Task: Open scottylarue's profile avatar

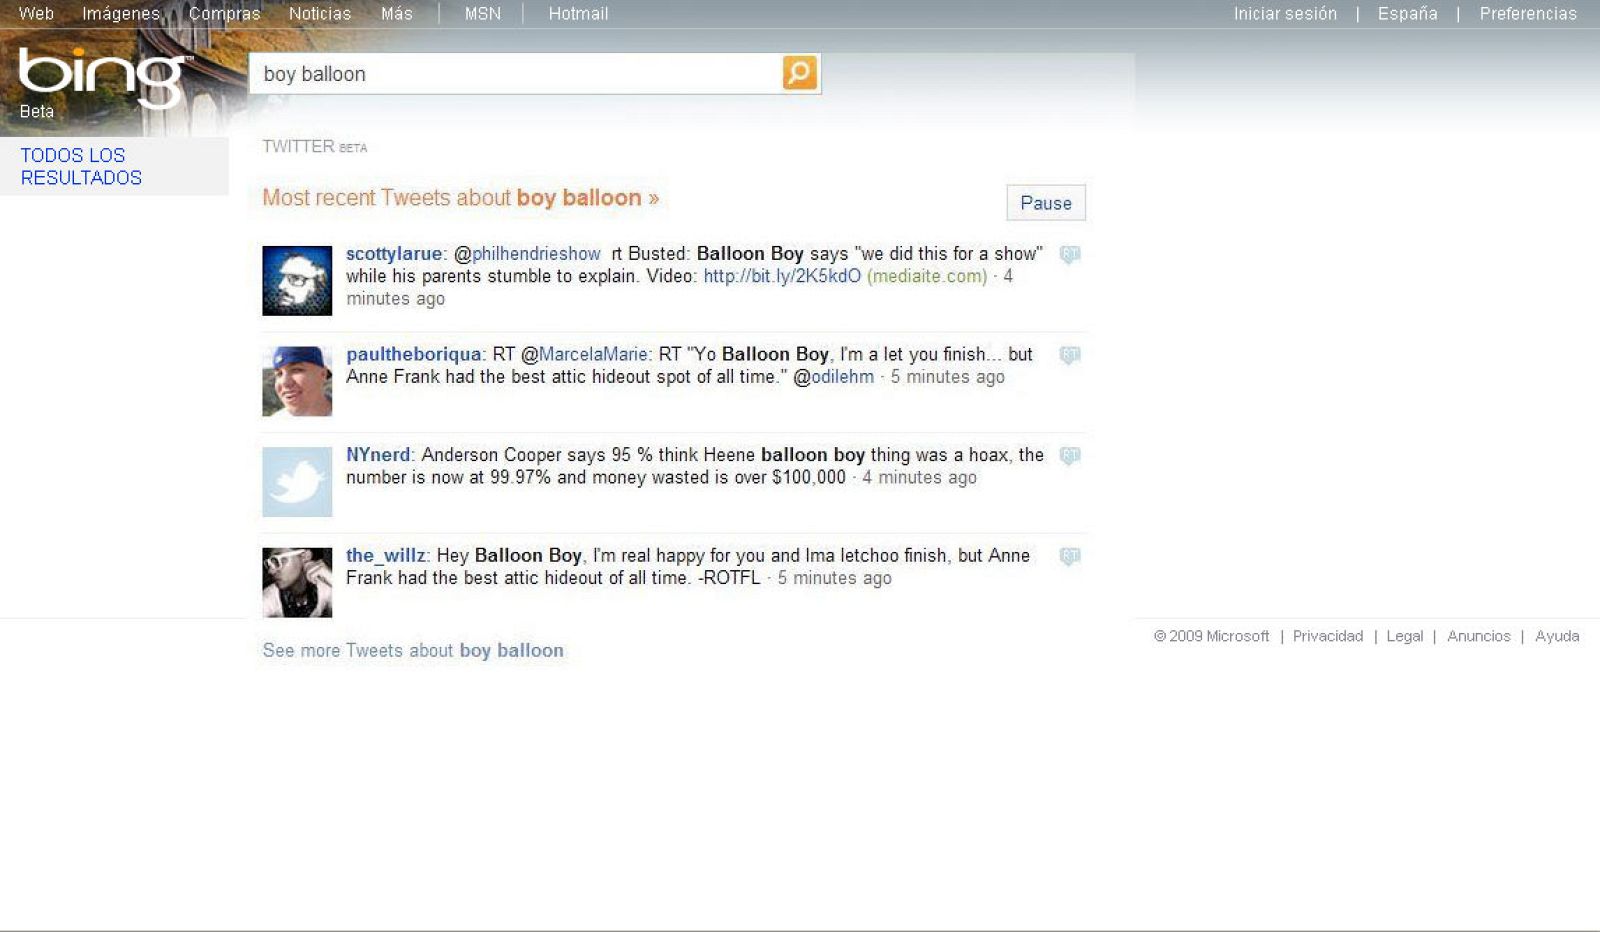Action: click(297, 281)
